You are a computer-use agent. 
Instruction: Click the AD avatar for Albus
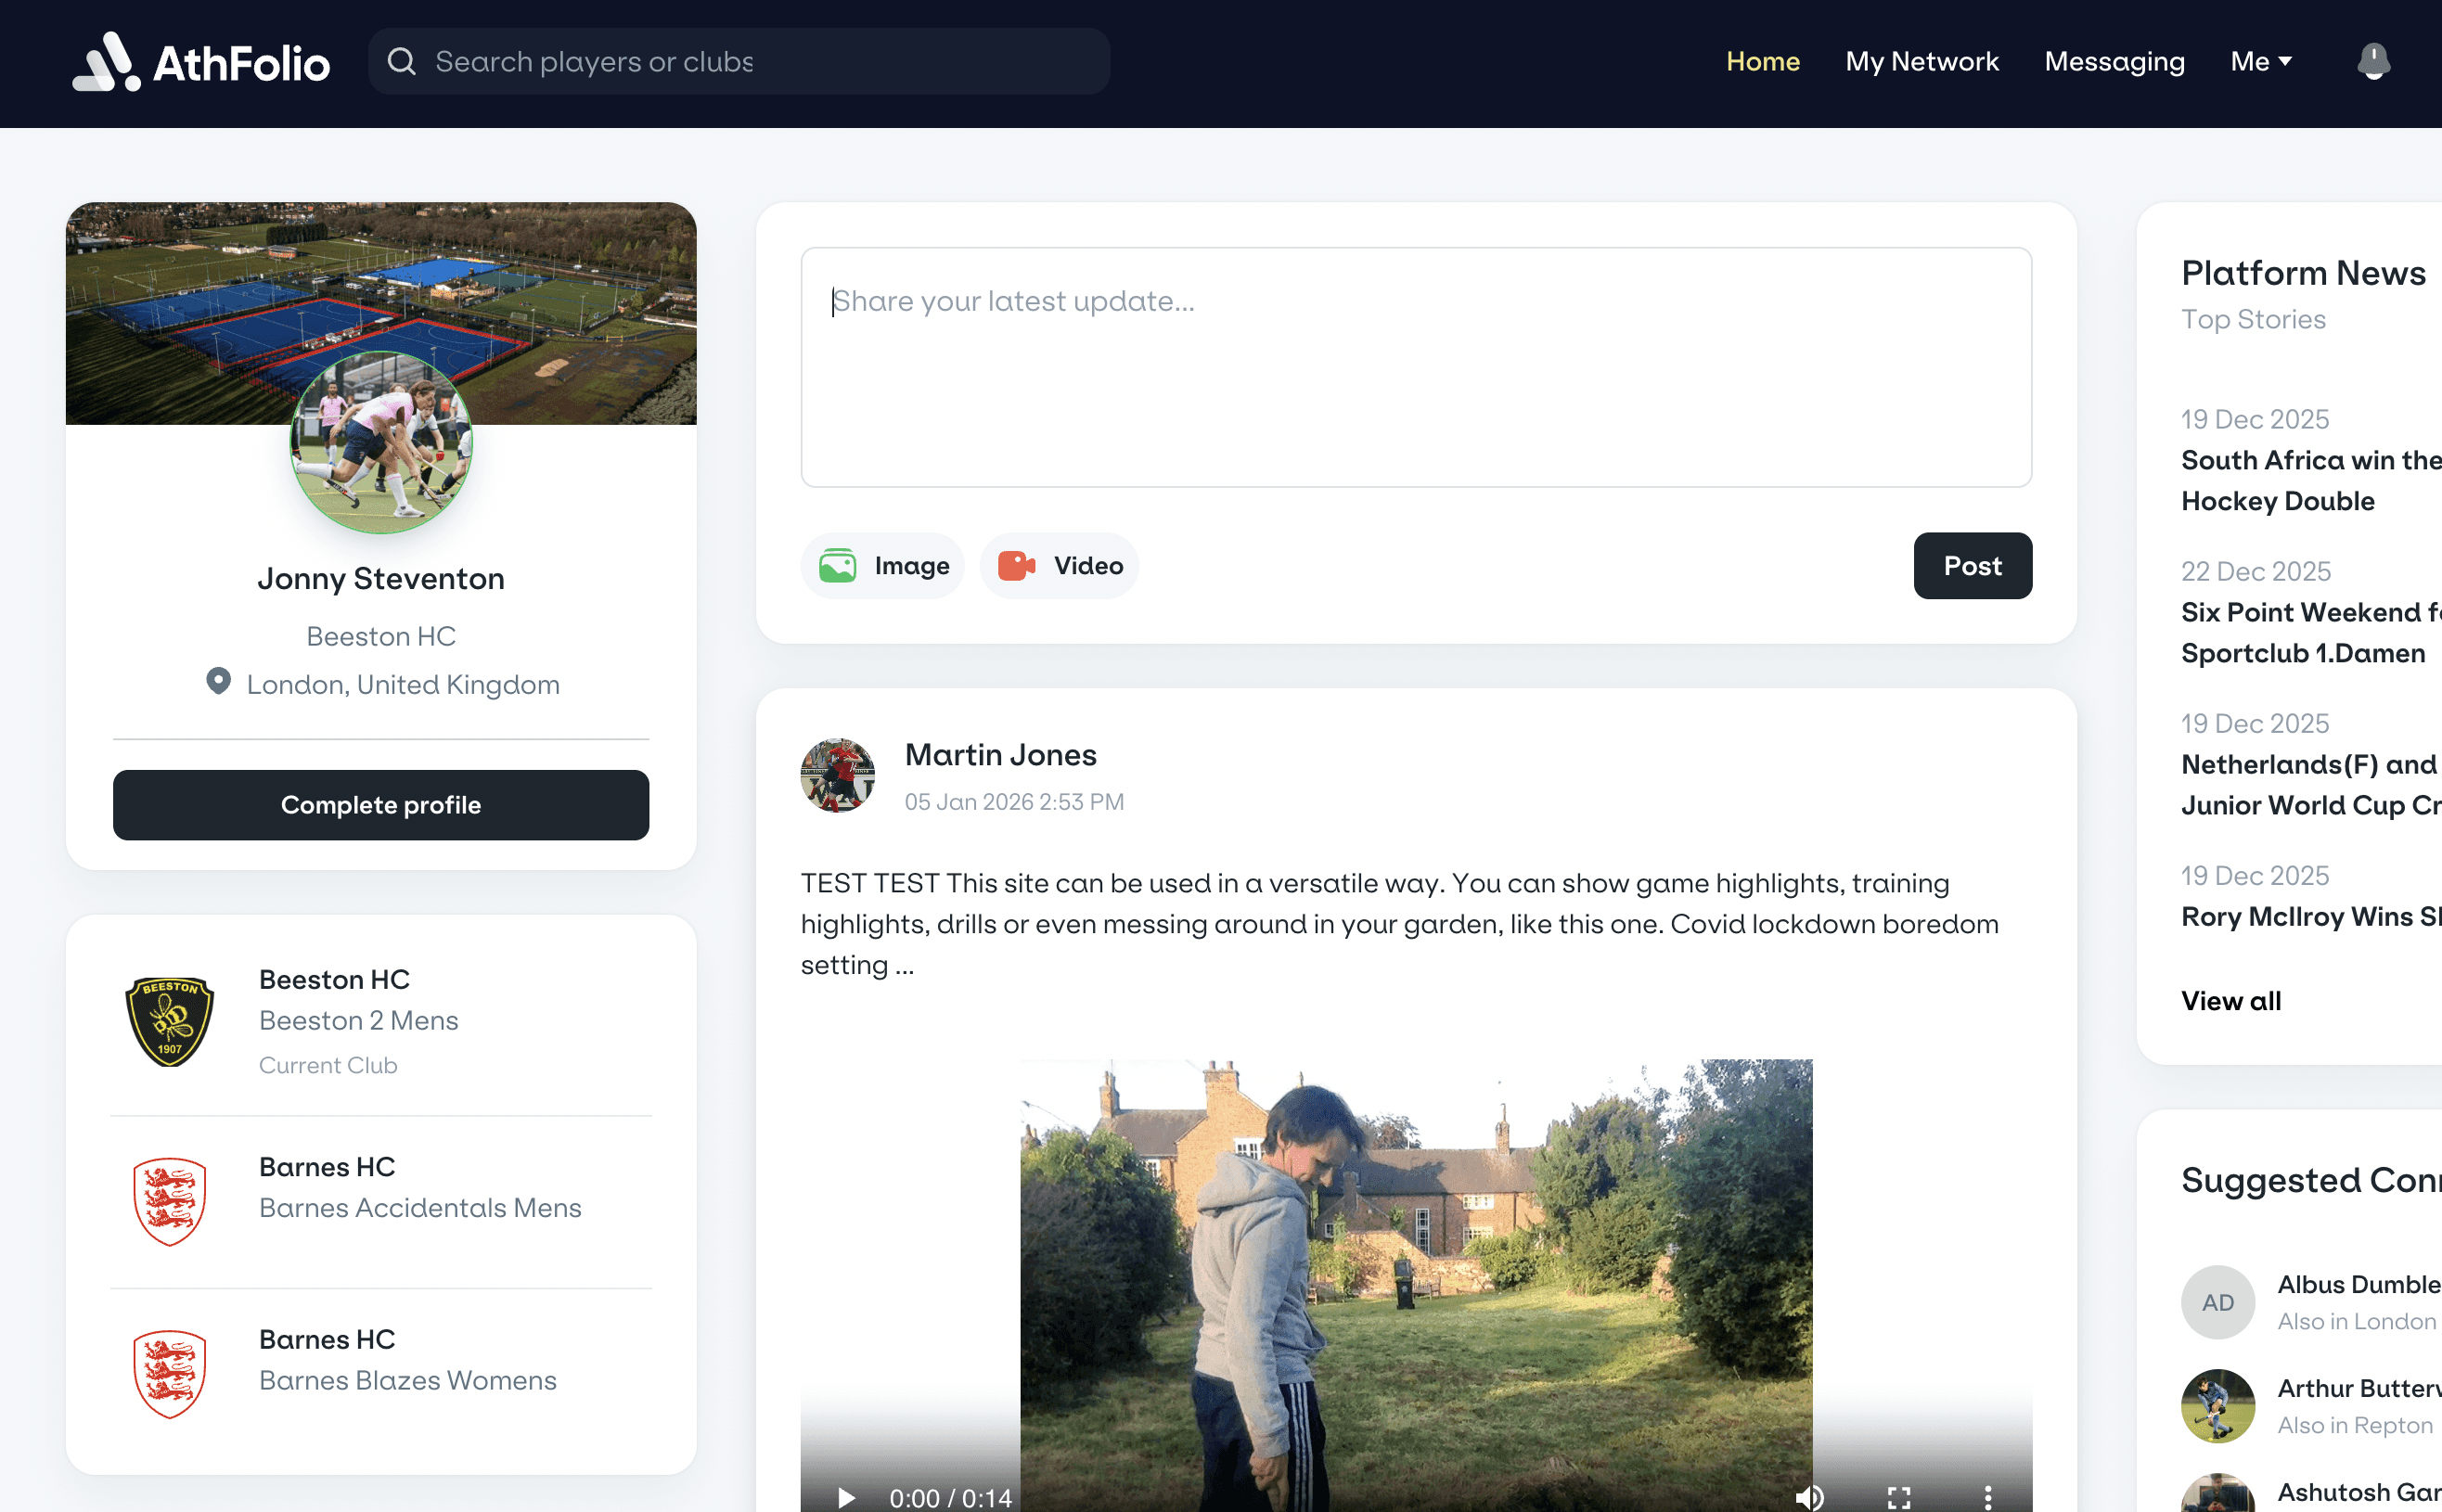click(2217, 1302)
